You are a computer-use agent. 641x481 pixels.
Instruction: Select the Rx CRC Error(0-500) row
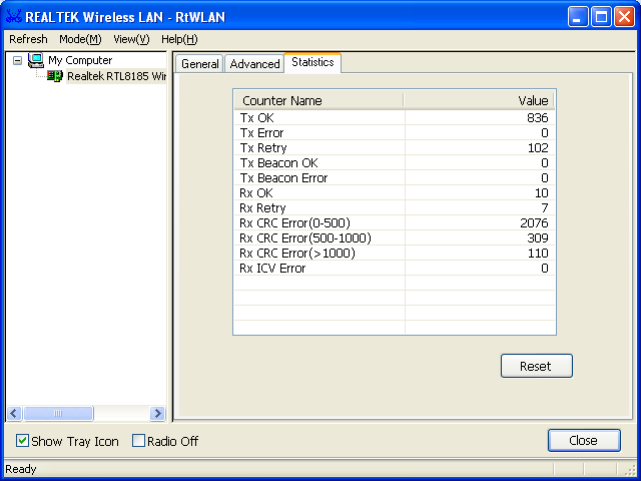point(394,223)
